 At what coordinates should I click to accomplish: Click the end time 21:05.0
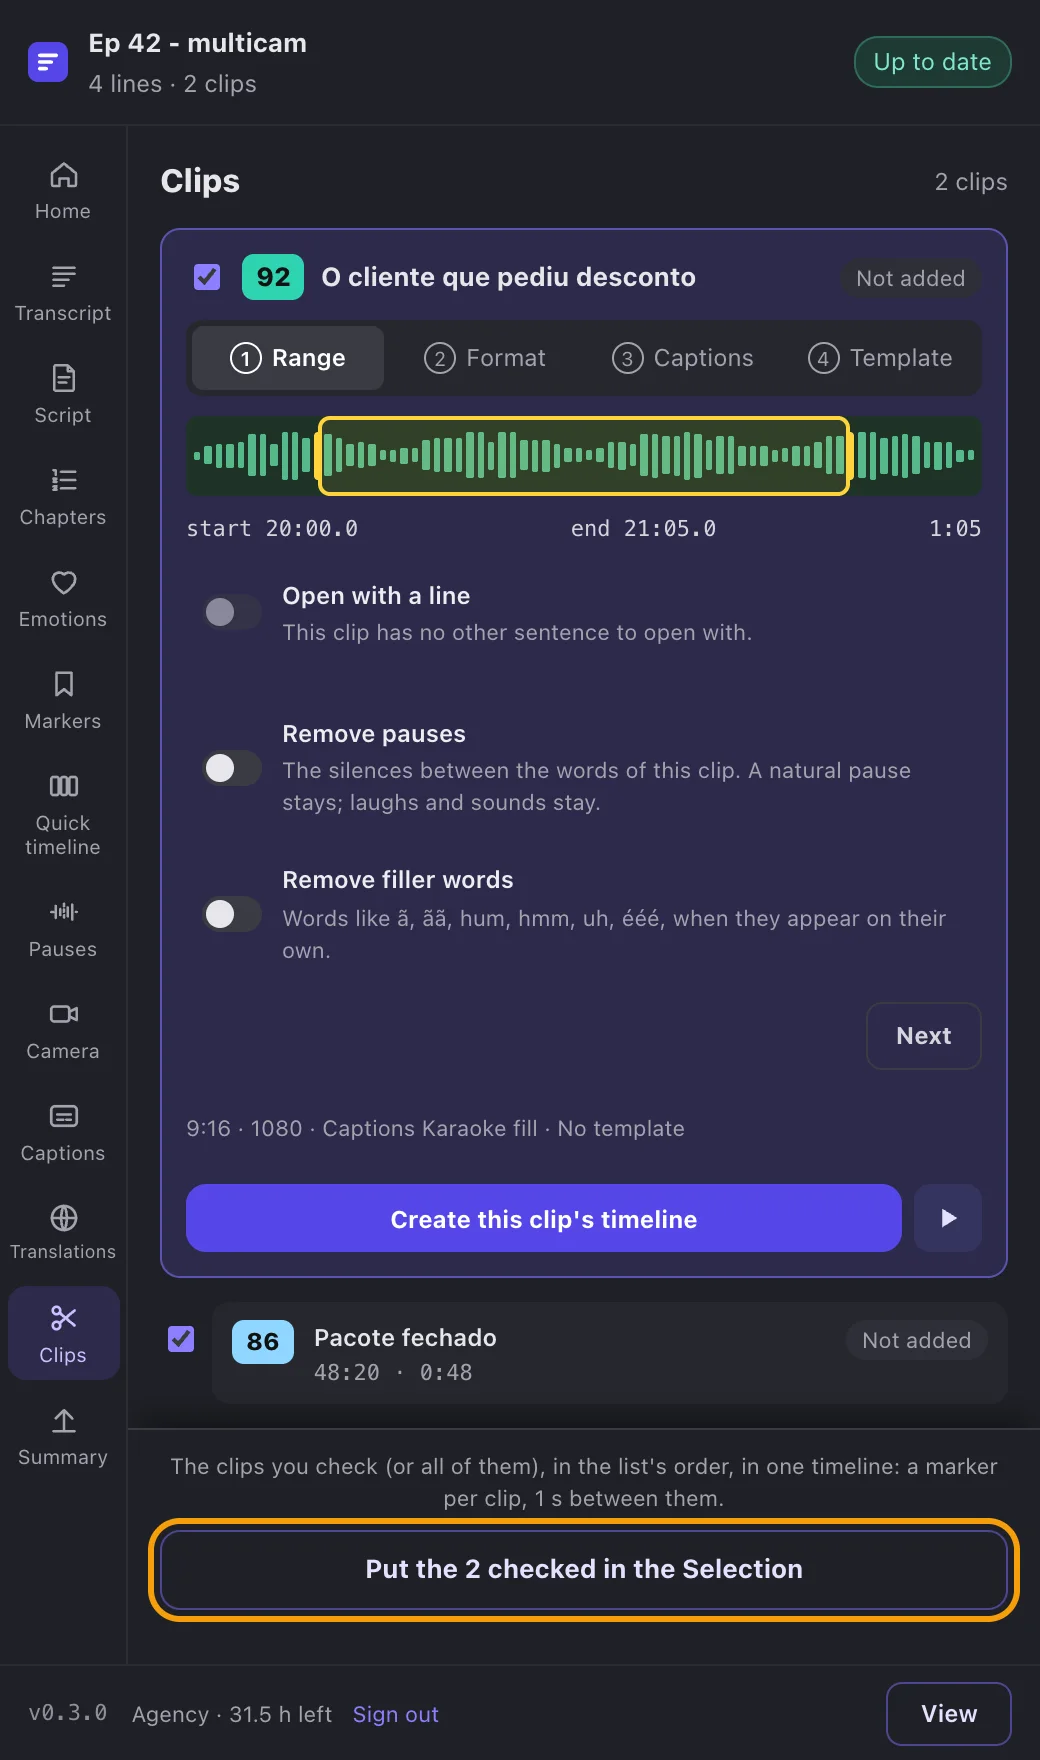(643, 529)
